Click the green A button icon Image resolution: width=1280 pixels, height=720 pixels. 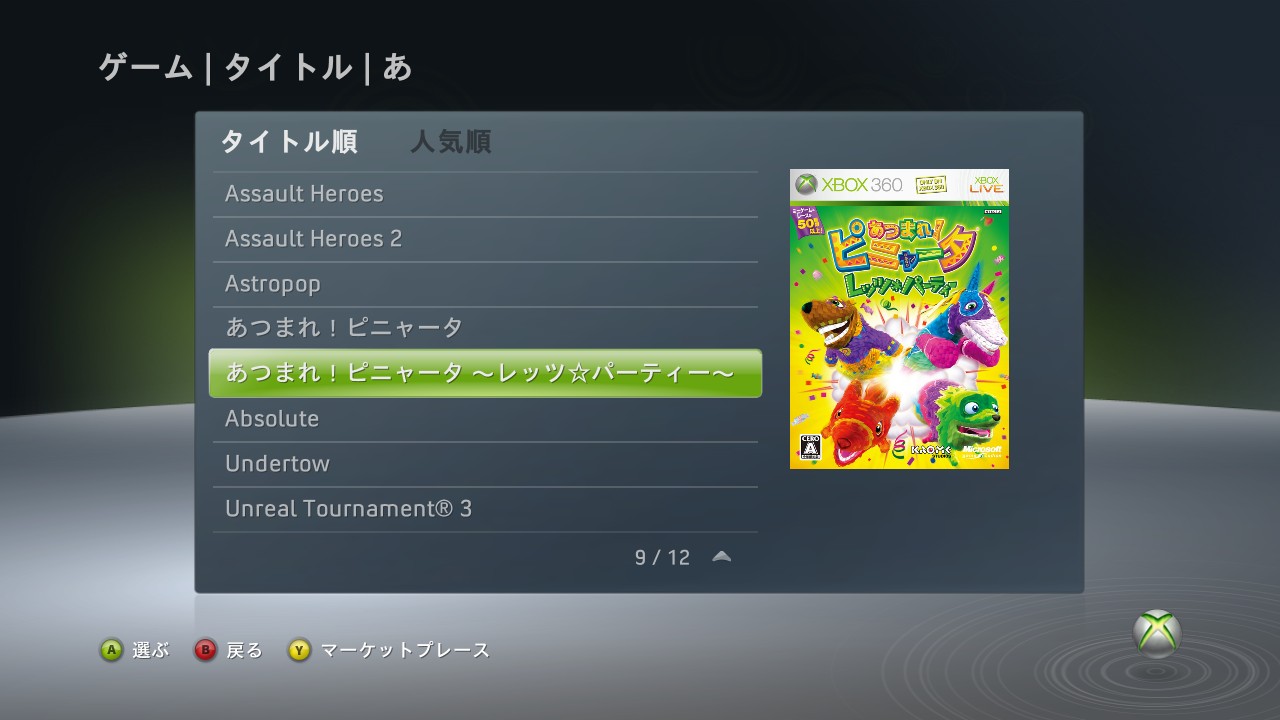111,651
